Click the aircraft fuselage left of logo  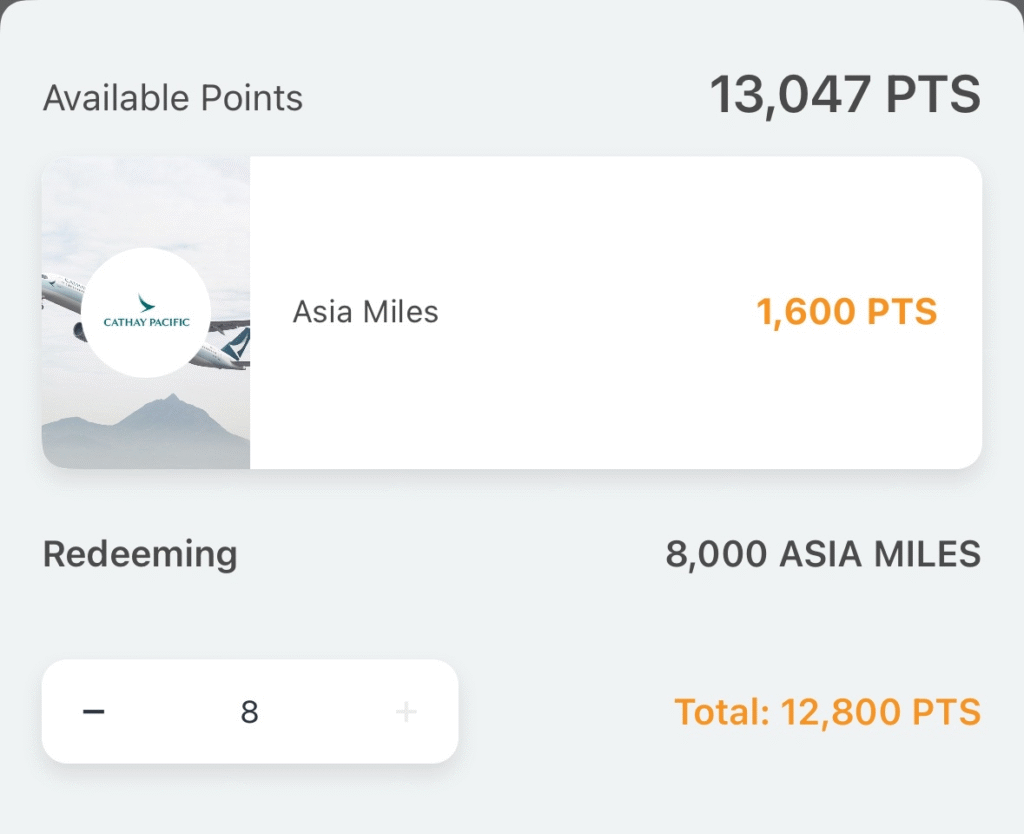point(60,295)
